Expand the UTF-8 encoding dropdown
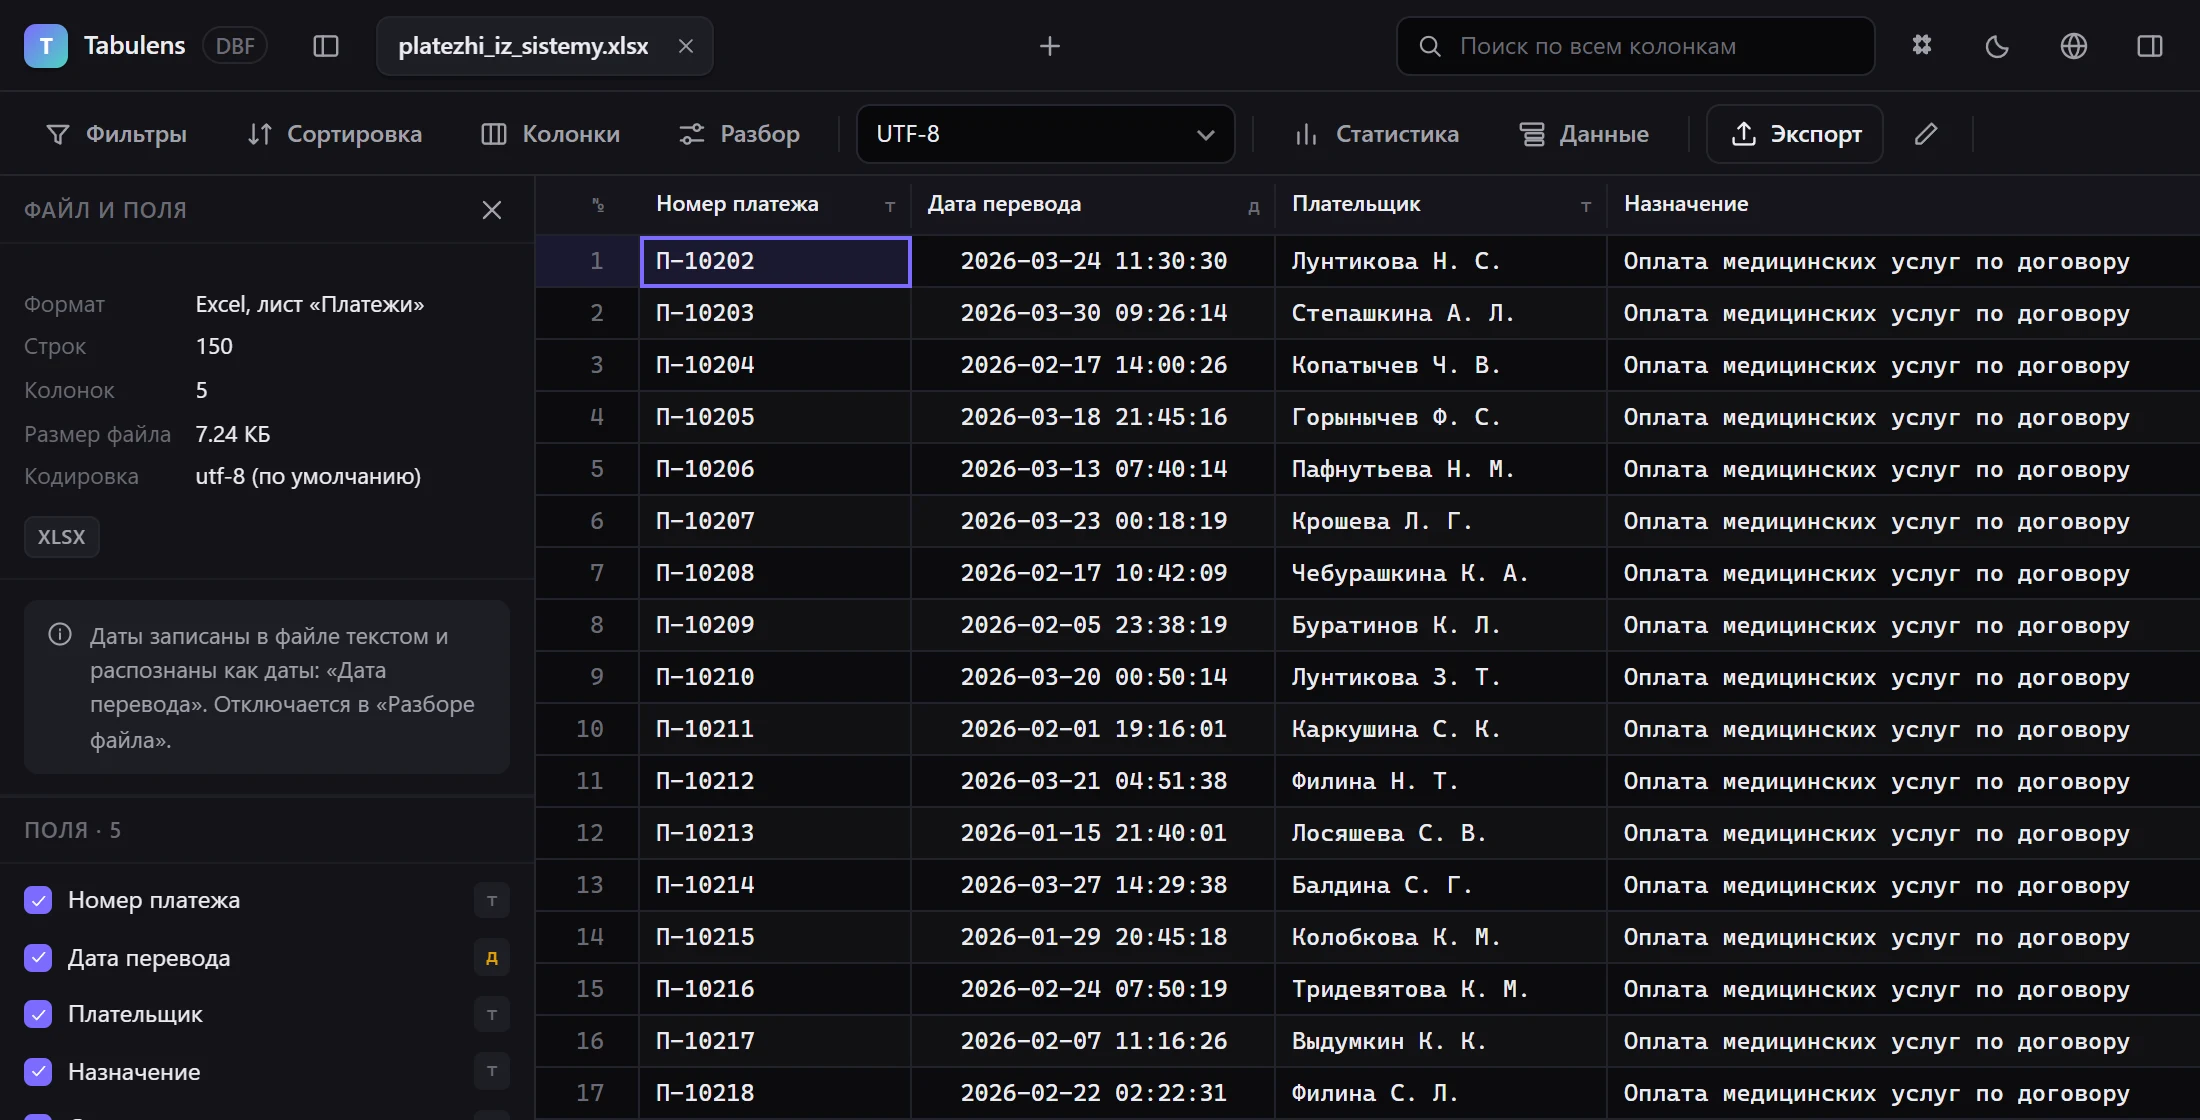 pyautogui.click(x=1045, y=134)
